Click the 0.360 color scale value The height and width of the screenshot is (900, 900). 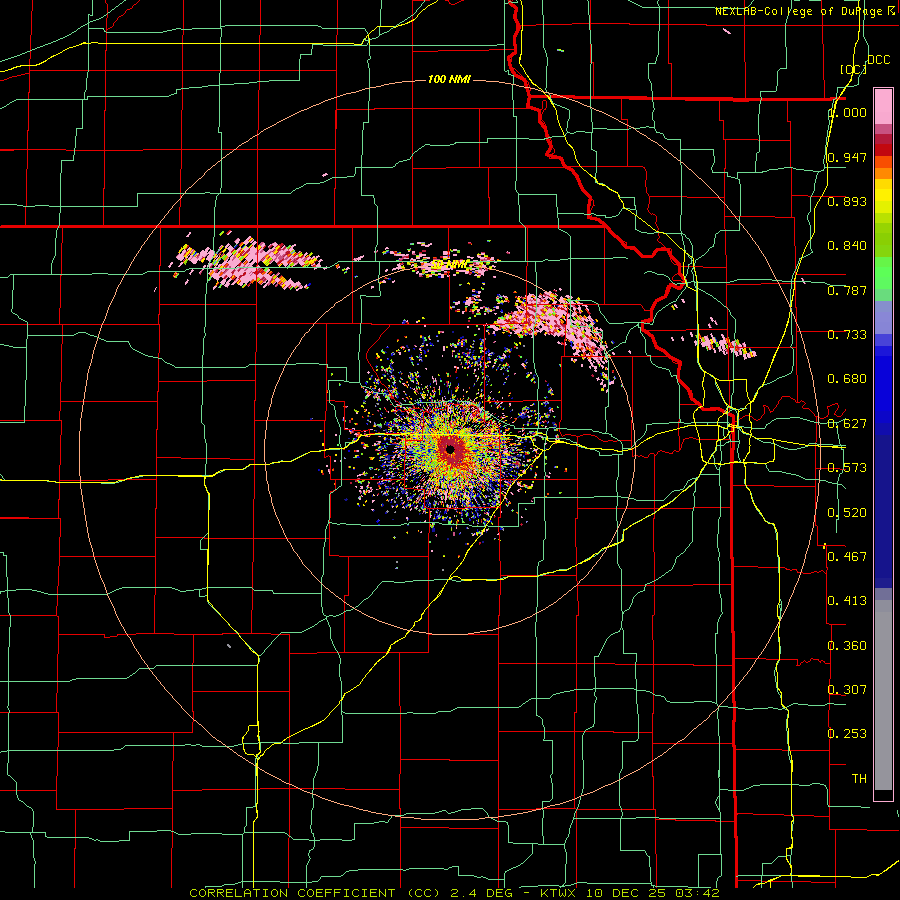(847, 646)
